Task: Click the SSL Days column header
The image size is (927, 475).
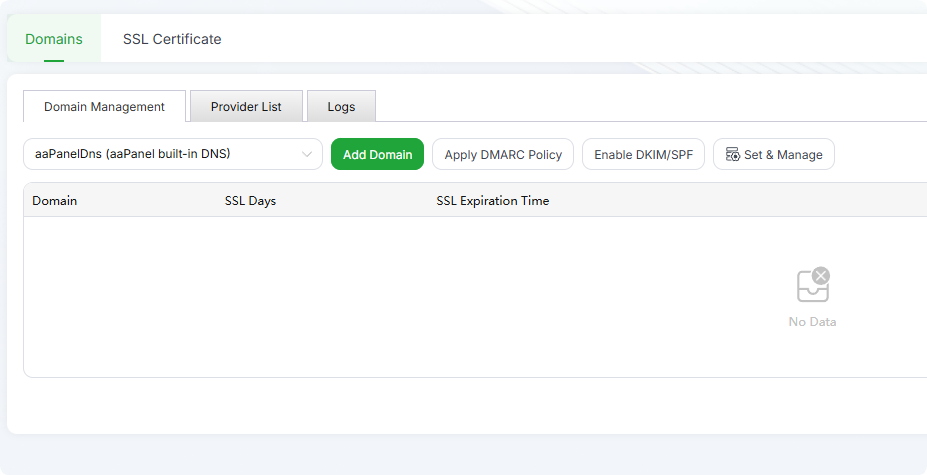Action: 250,201
